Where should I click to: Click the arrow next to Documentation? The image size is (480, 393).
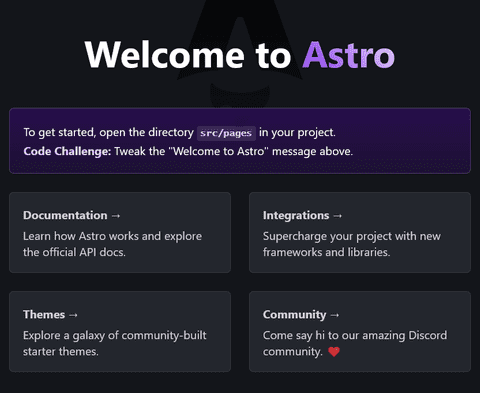(x=116, y=216)
